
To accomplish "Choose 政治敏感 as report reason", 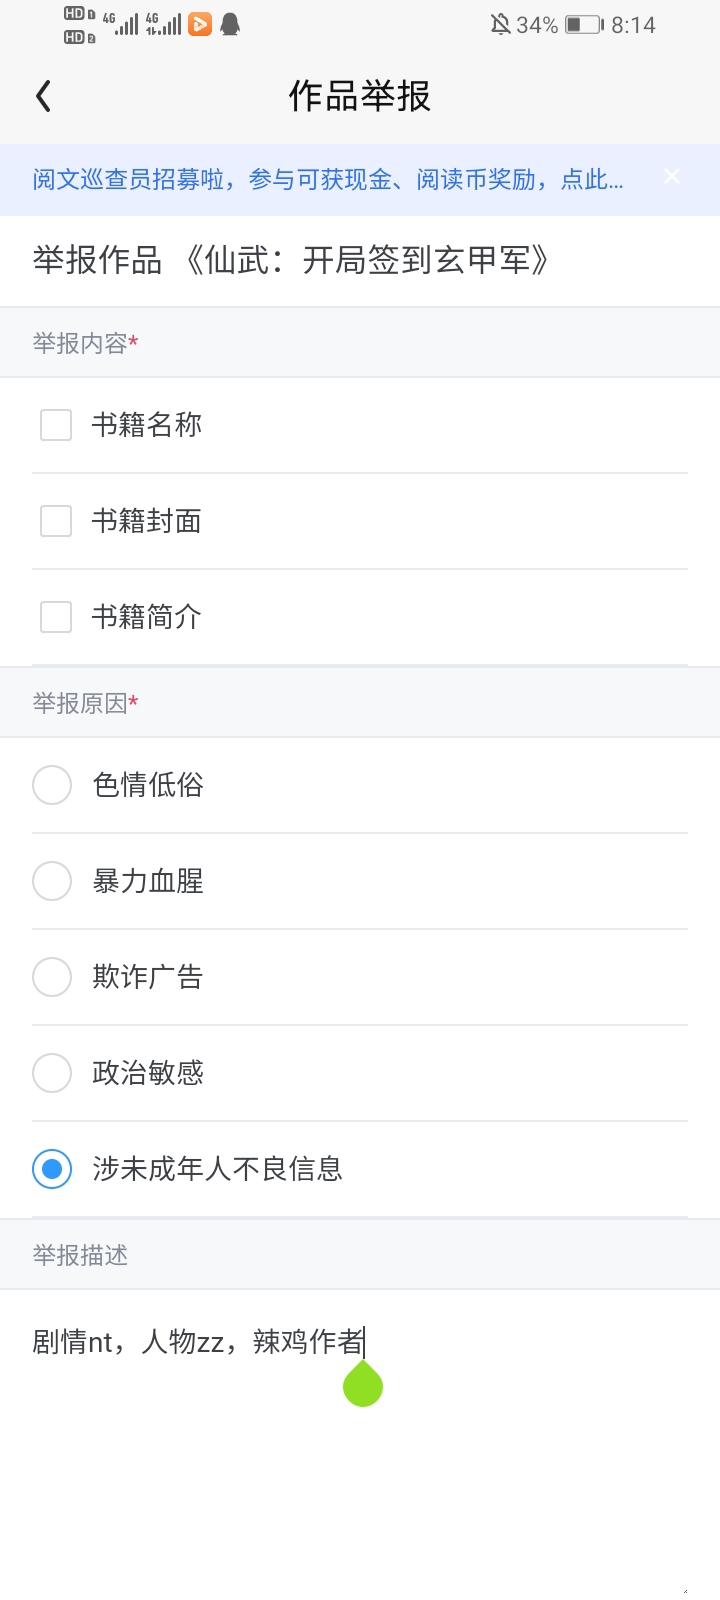I will point(52,1073).
